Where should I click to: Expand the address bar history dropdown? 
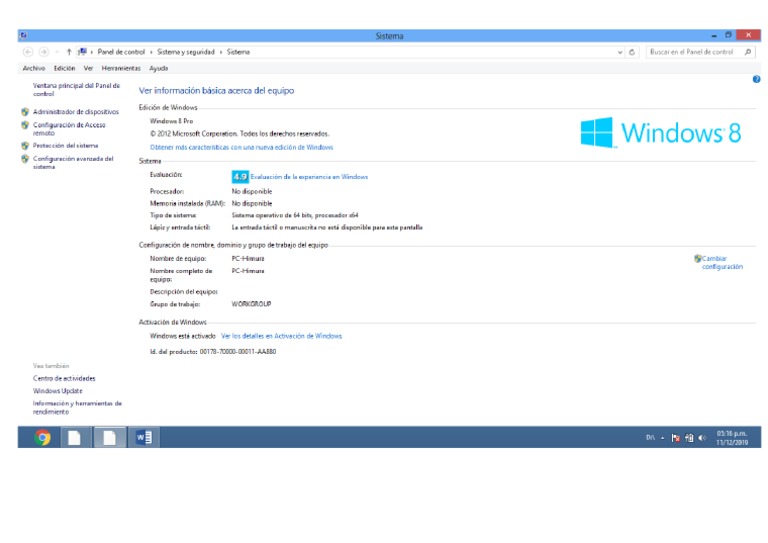coord(620,52)
